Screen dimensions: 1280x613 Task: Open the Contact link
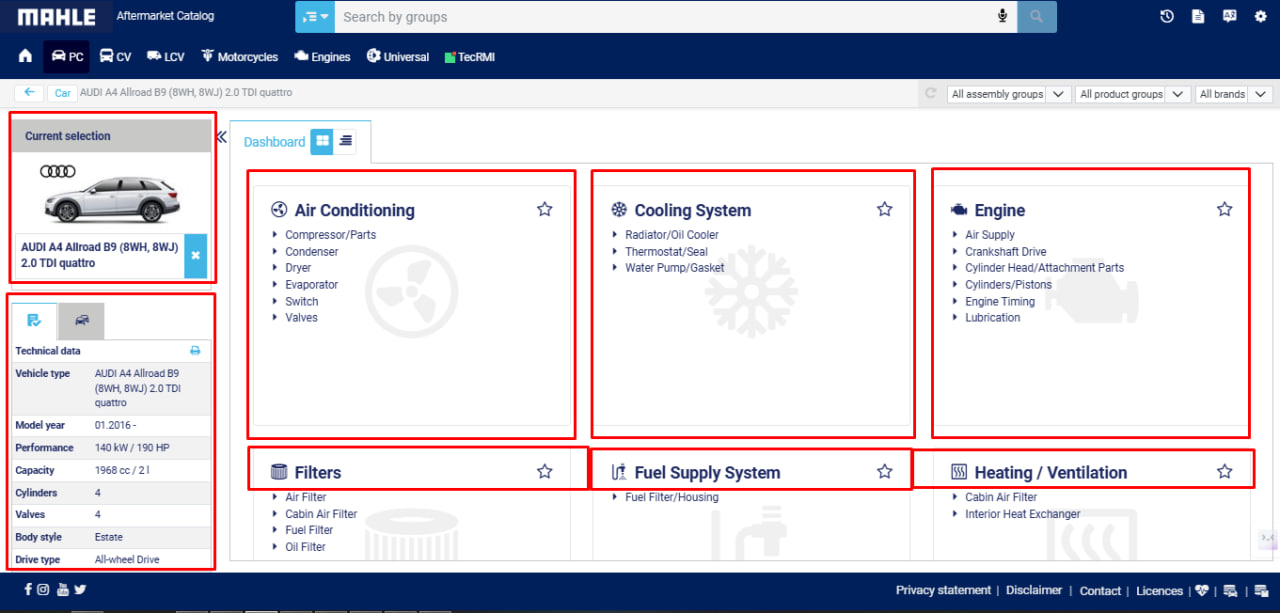point(1100,591)
